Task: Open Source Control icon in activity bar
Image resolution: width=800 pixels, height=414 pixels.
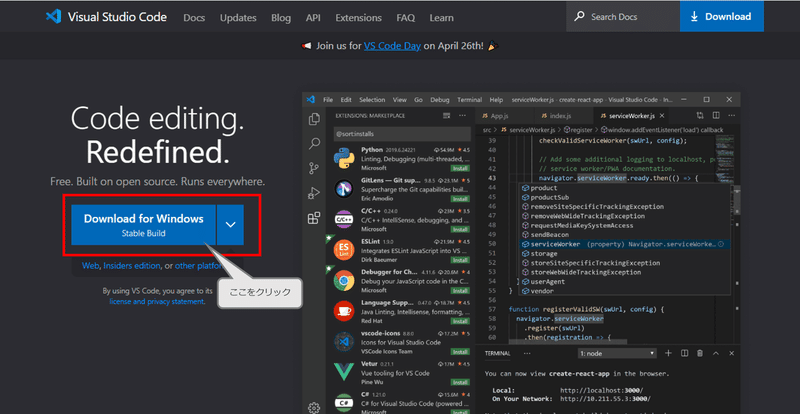Action: click(314, 168)
